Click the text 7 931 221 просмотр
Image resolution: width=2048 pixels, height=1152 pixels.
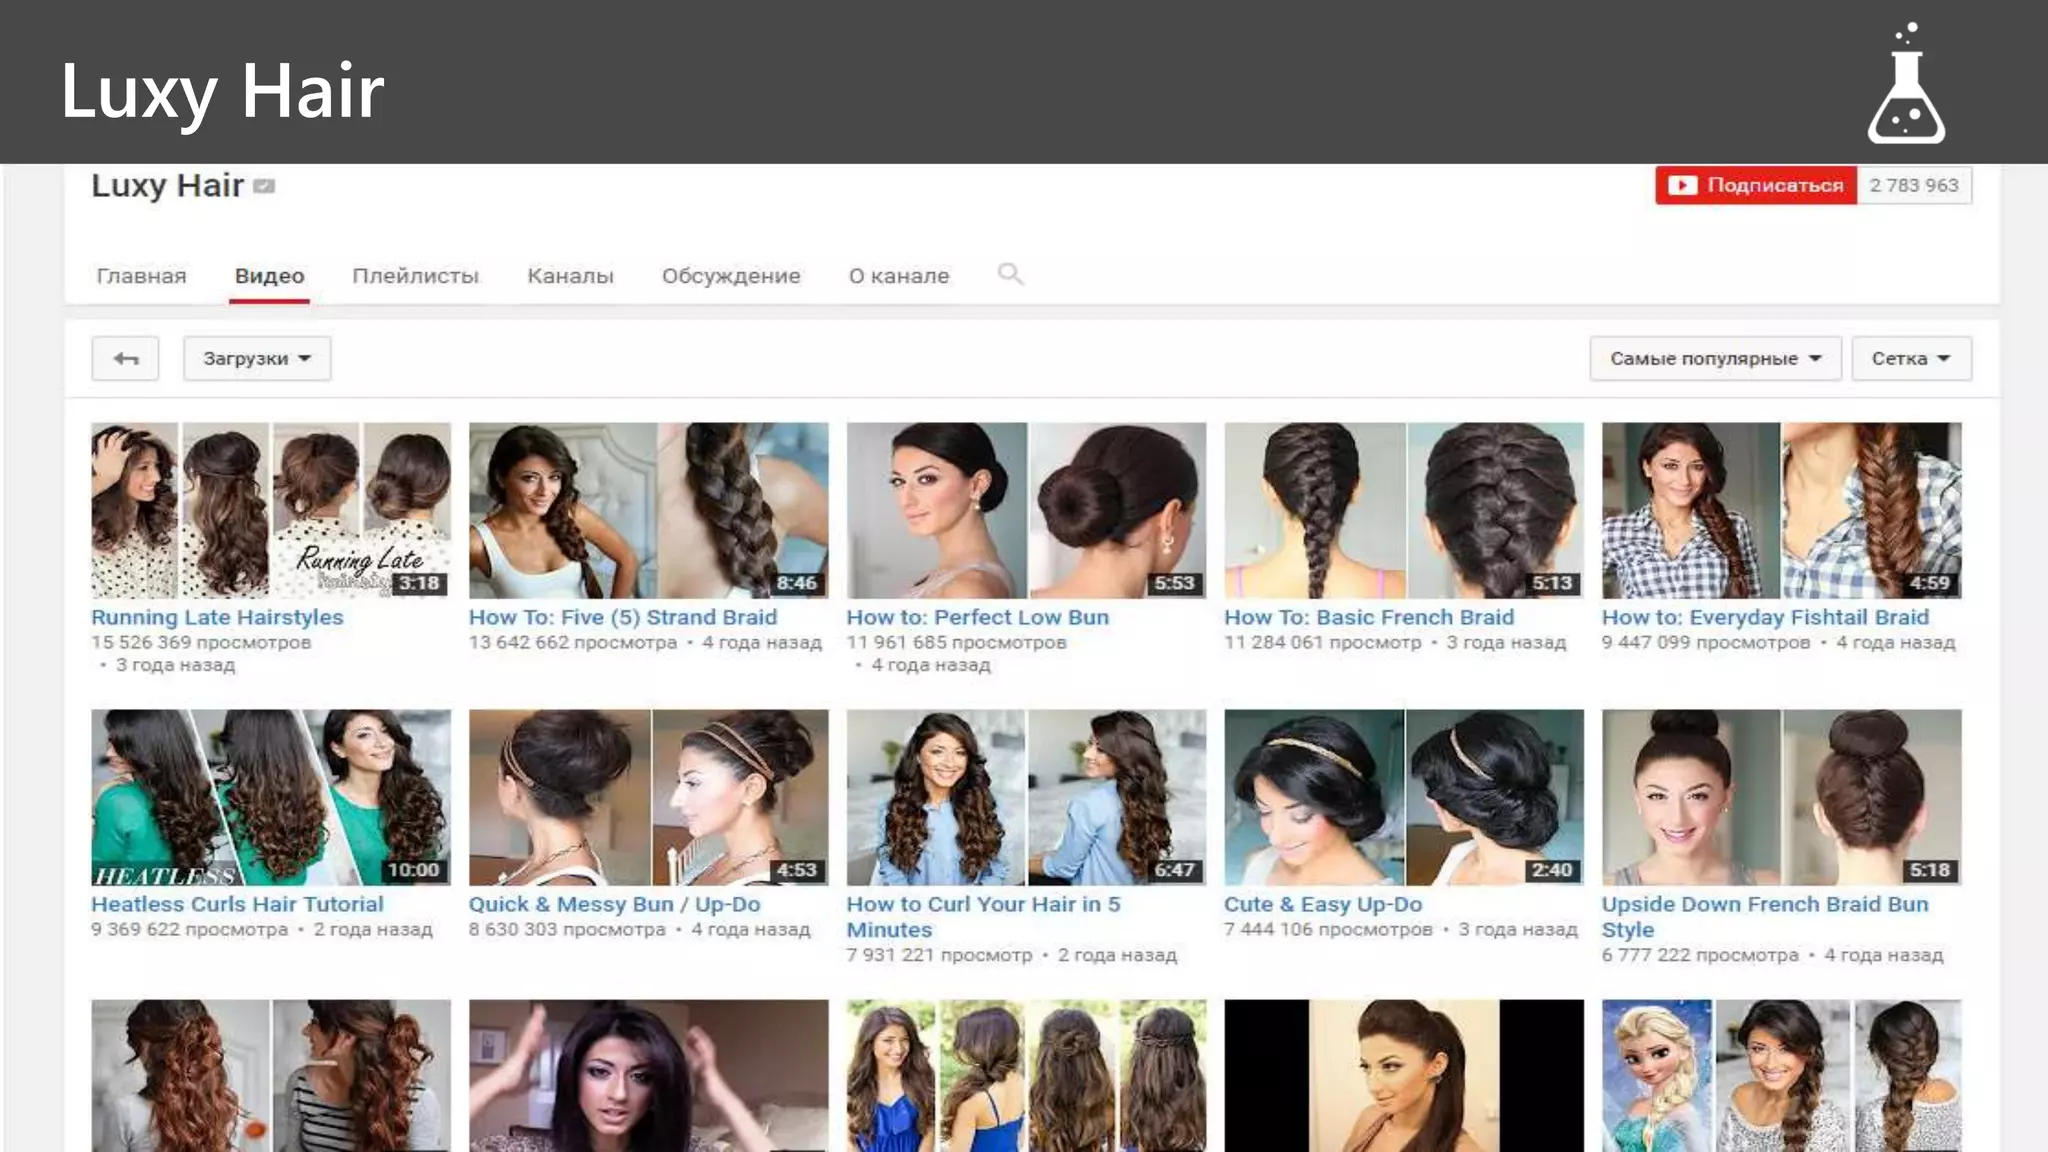939,955
